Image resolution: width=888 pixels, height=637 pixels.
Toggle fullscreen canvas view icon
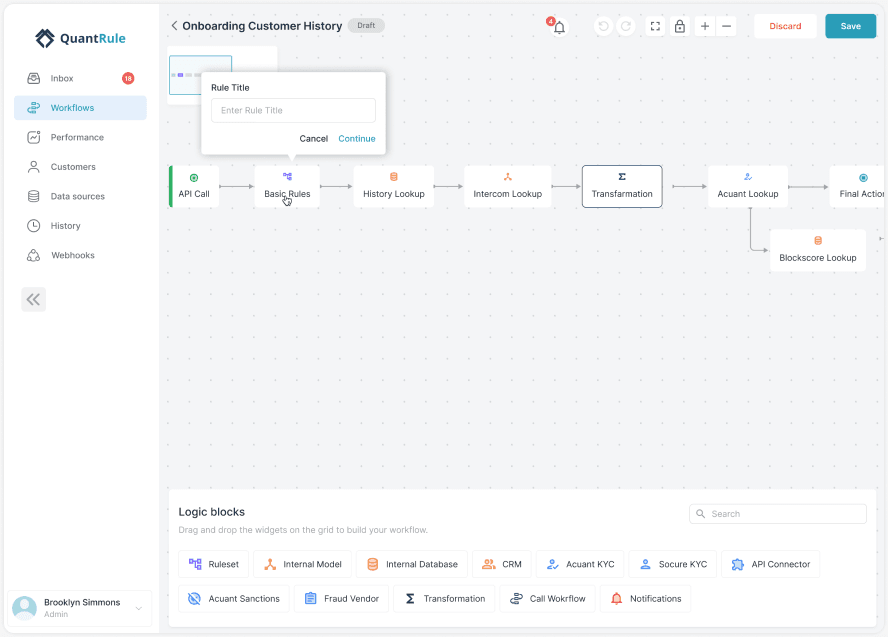[x=655, y=26]
